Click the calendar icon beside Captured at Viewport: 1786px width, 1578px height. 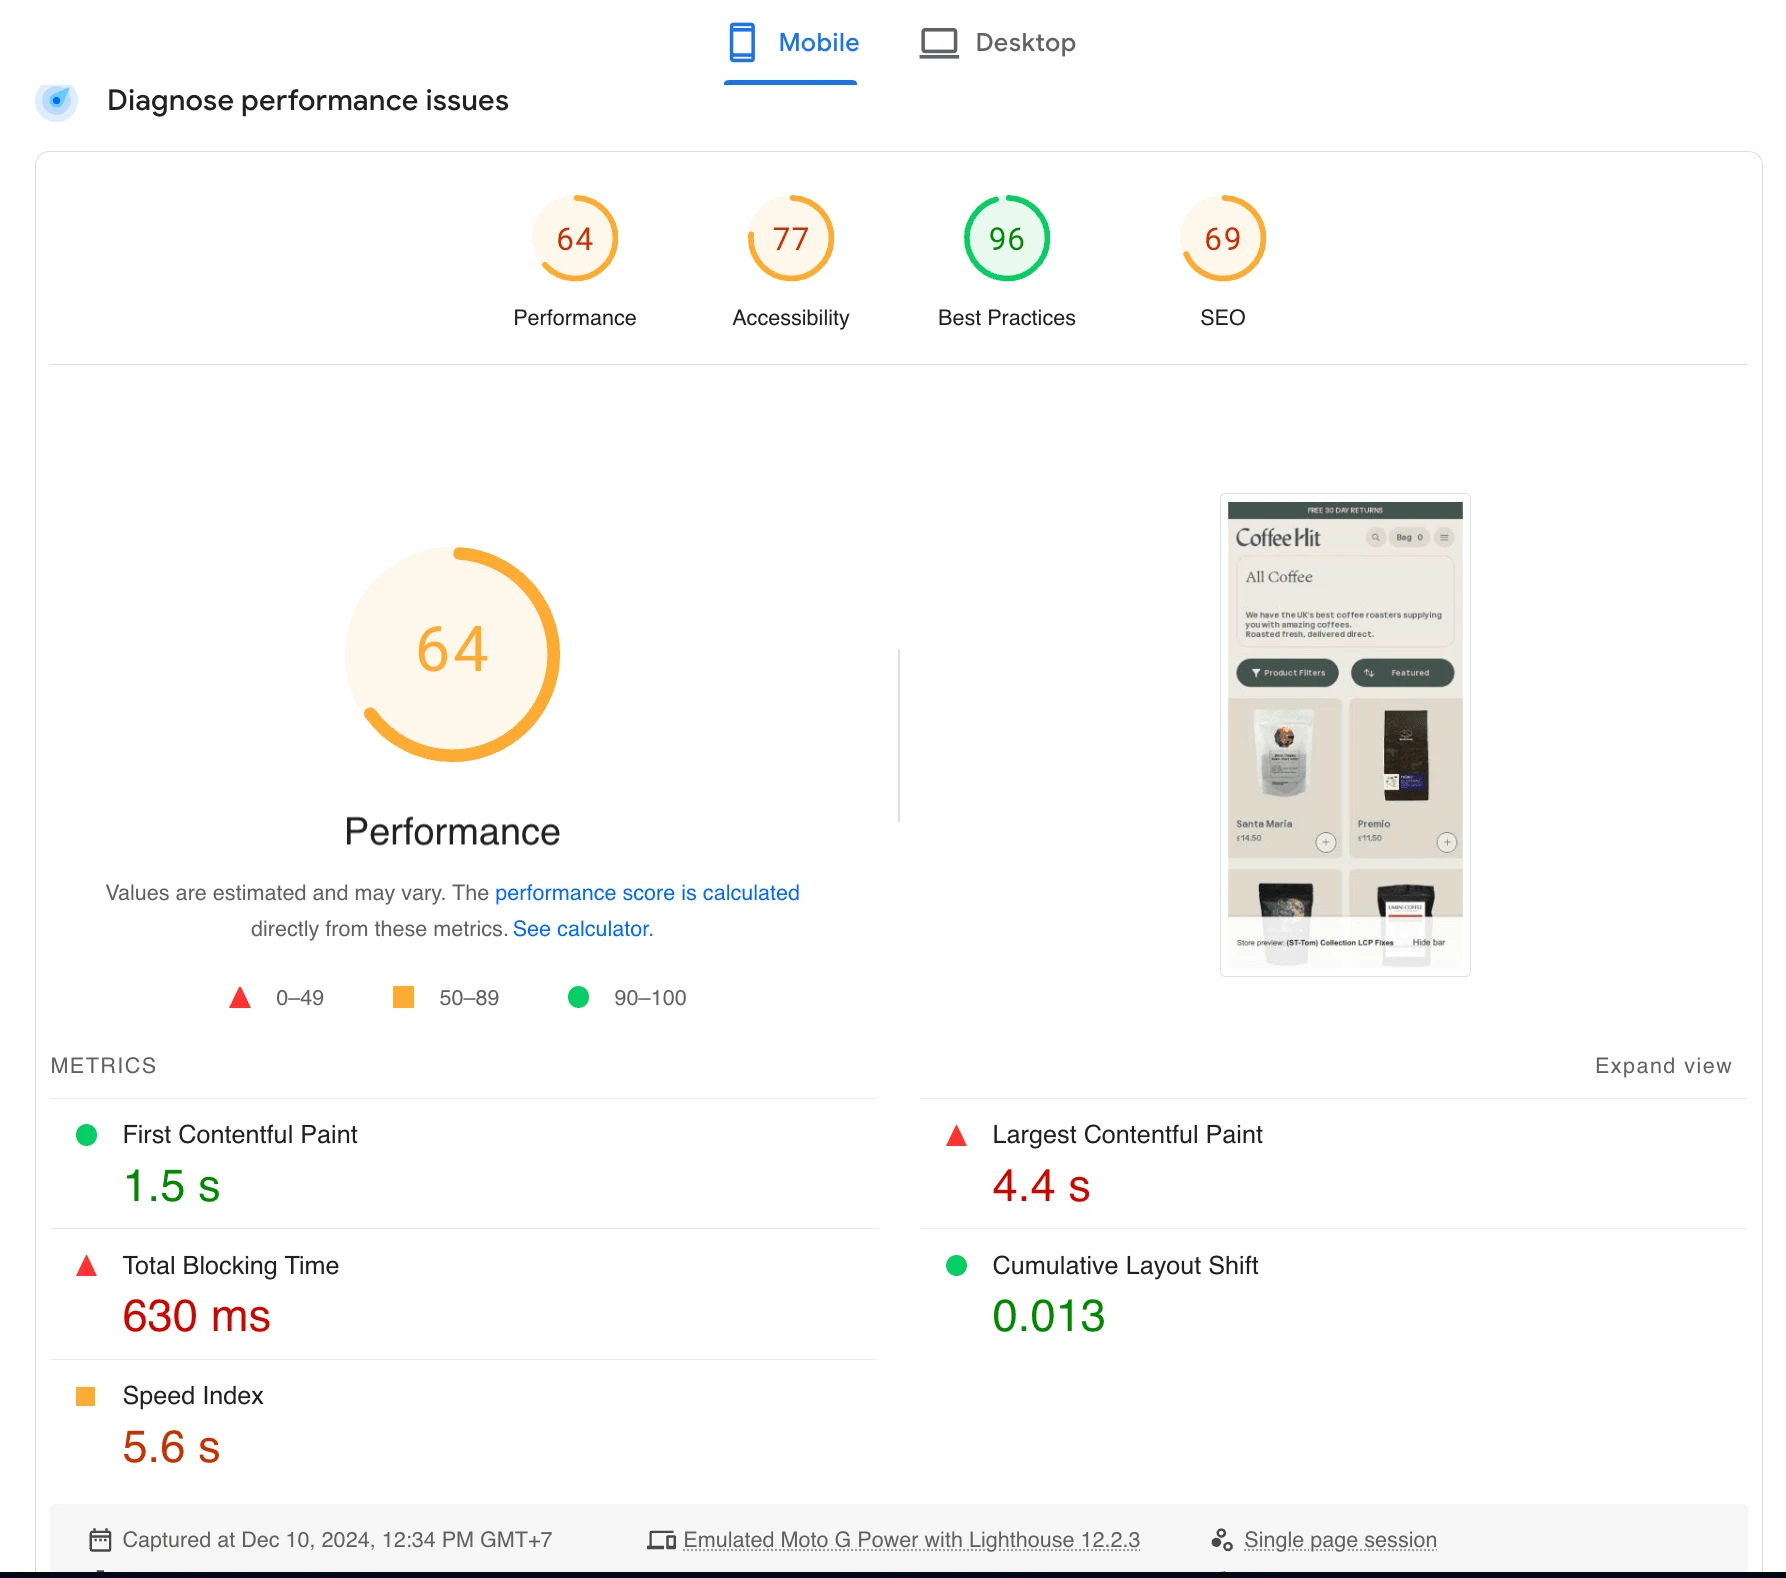point(100,1540)
